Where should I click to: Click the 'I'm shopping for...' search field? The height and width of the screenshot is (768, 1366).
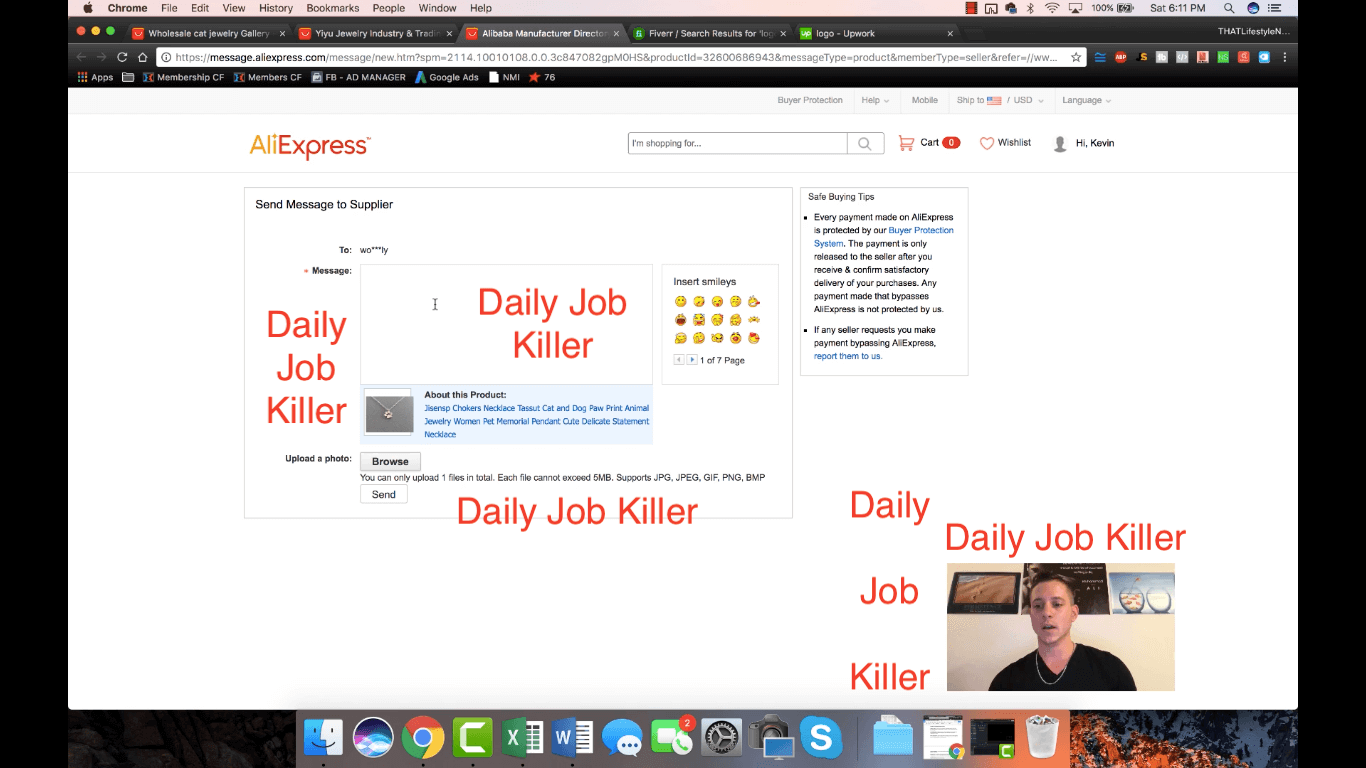pos(738,143)
